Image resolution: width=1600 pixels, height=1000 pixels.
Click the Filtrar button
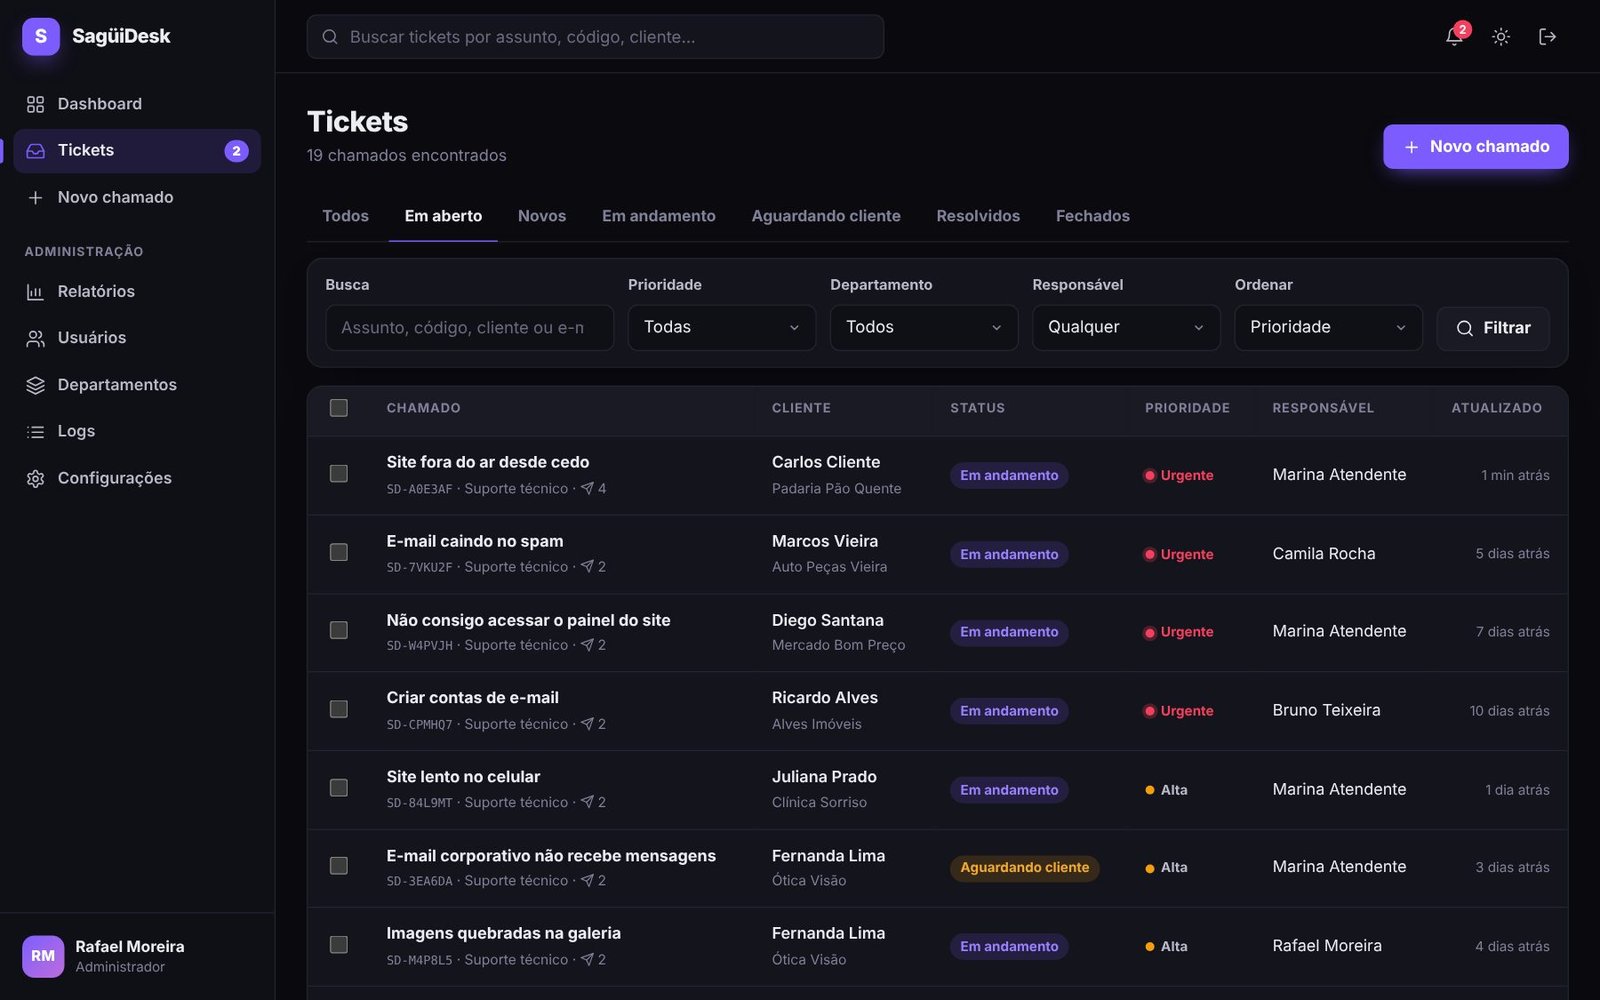(x=1493, y=328)
